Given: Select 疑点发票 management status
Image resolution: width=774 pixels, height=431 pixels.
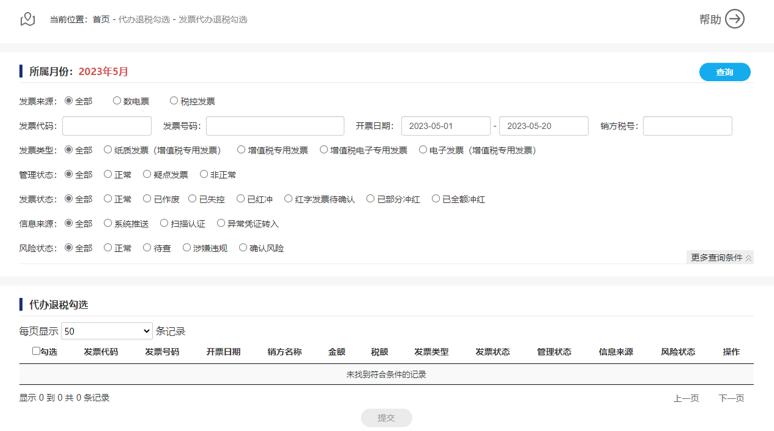Looking at the screenshot, I should coord(147,174).
